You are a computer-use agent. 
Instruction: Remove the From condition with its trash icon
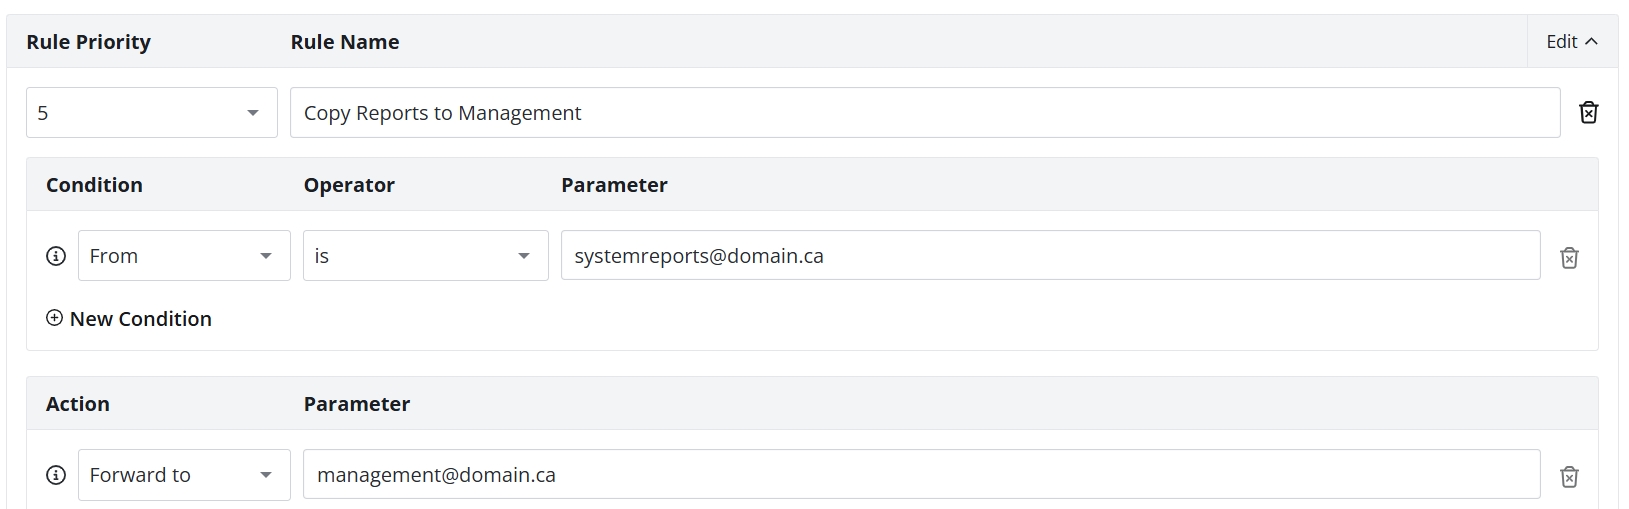[1569, 258]
